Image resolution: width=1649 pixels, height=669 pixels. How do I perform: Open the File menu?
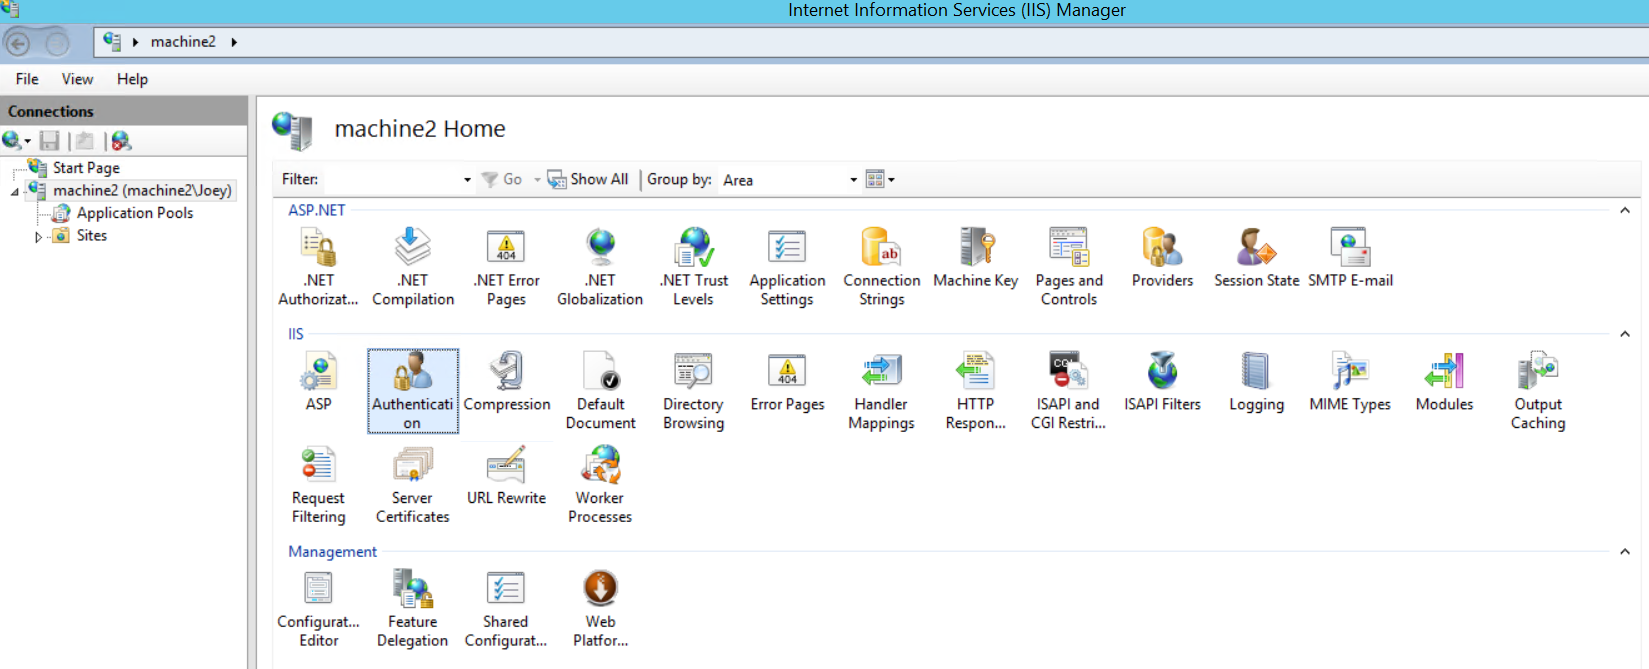pyautogui.click(x=27, y=79)
